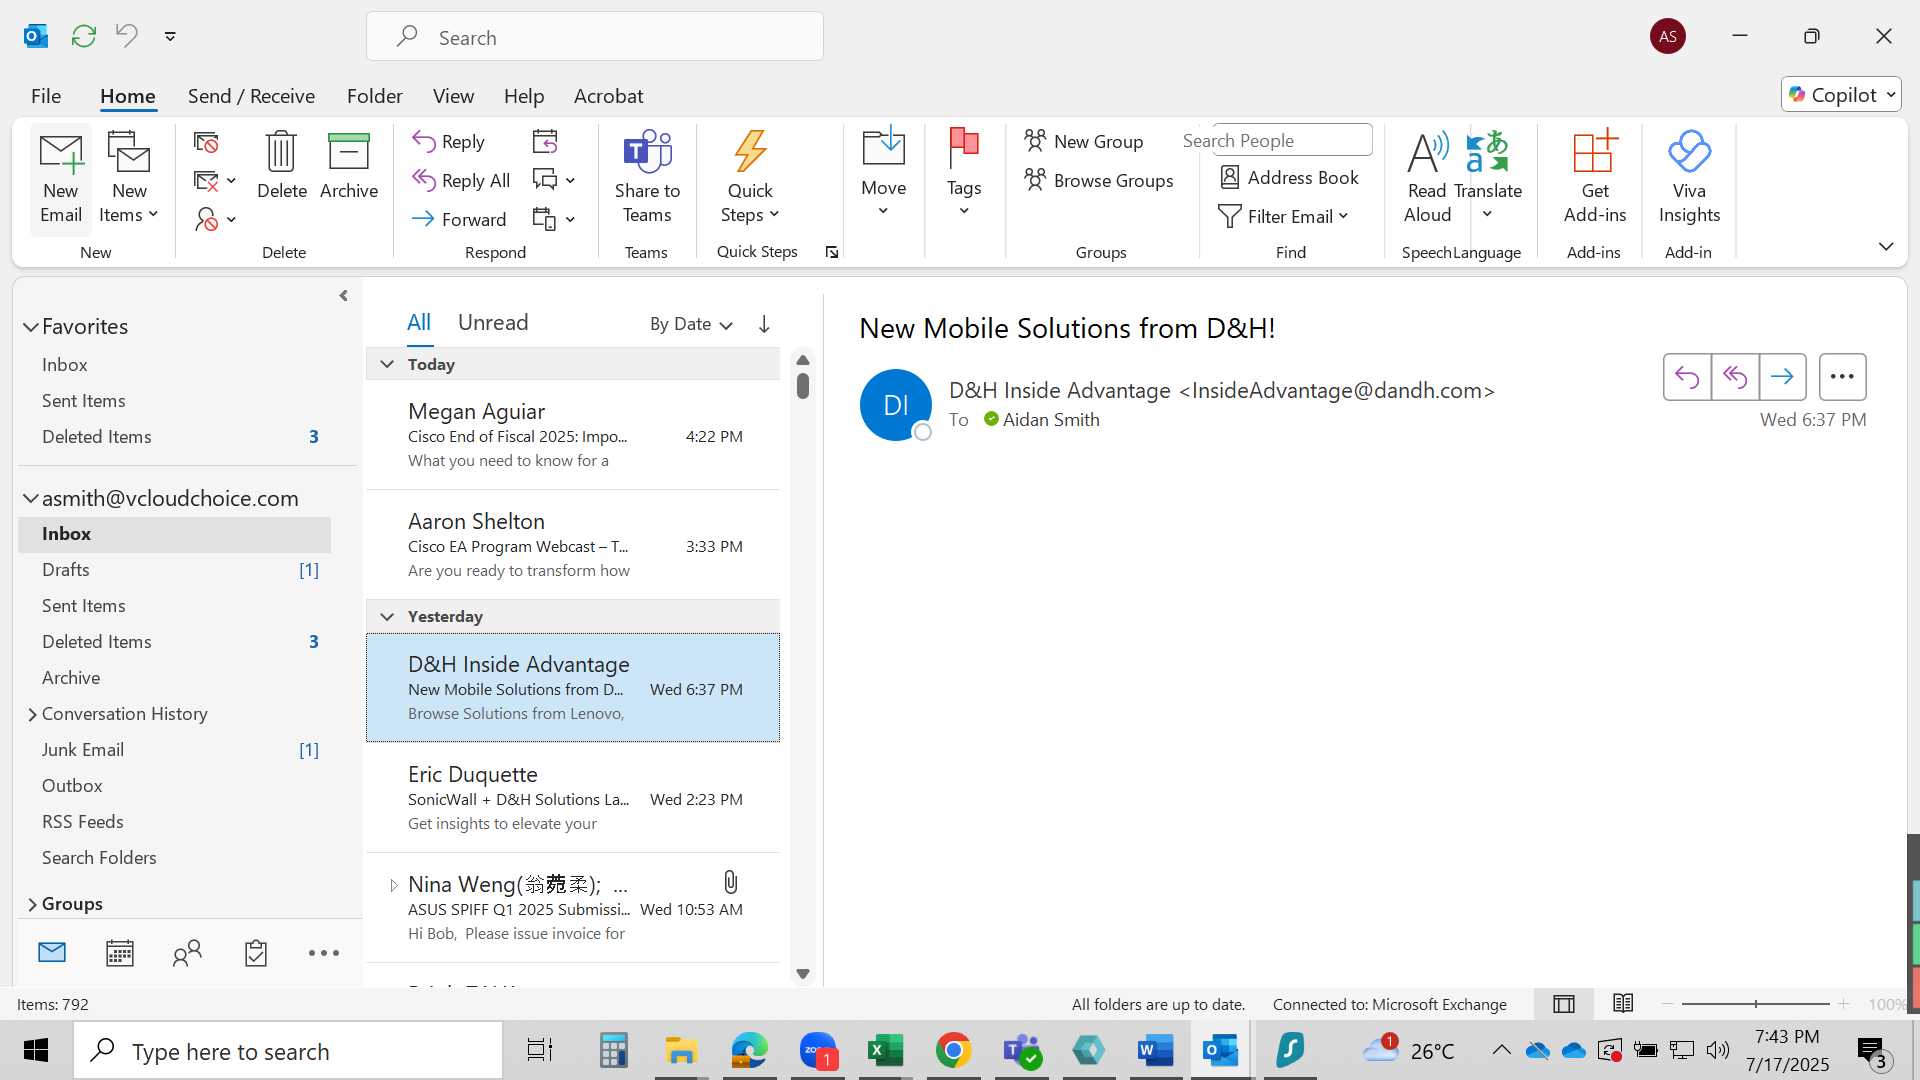Expand Nina Weng conversation thread
The image size is (1920, 1080).
393,885
